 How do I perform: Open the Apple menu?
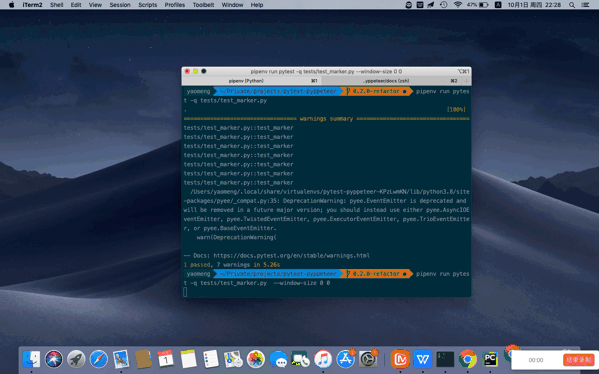11,5
